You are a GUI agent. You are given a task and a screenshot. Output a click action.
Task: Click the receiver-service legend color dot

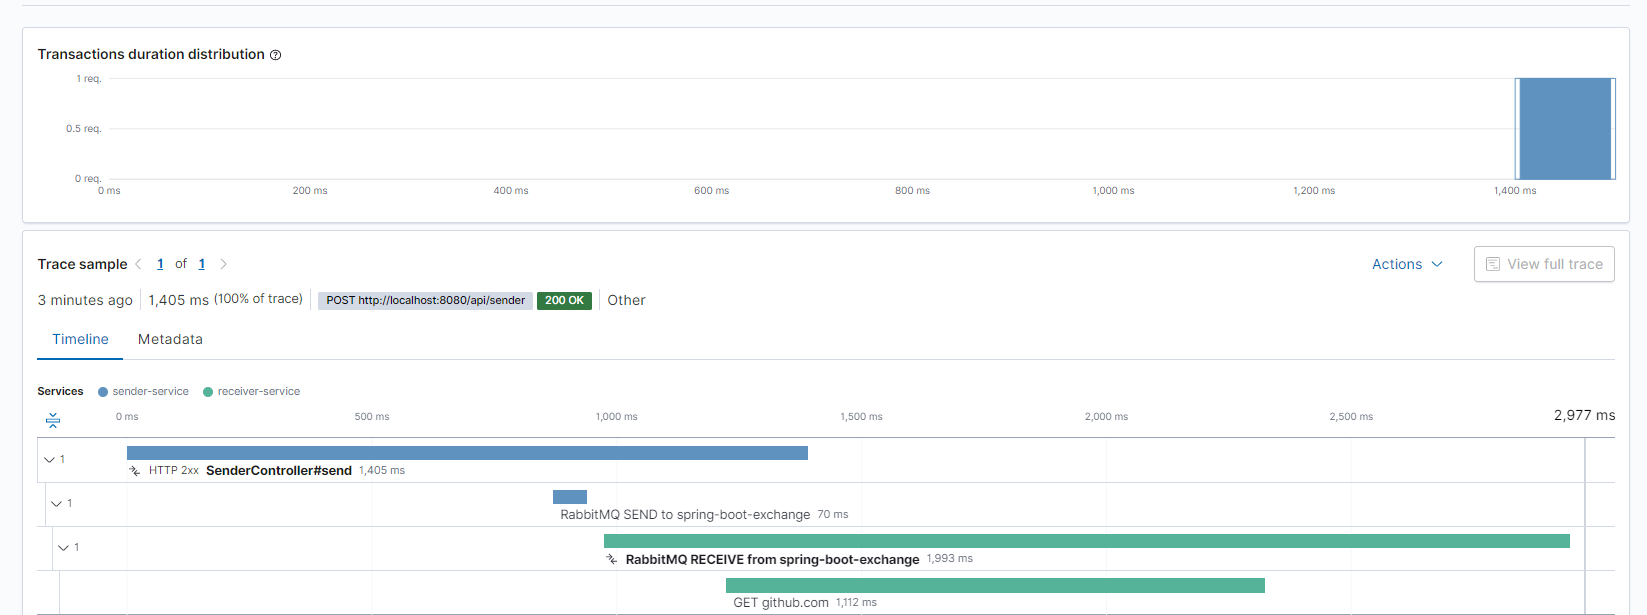[208, 392]
